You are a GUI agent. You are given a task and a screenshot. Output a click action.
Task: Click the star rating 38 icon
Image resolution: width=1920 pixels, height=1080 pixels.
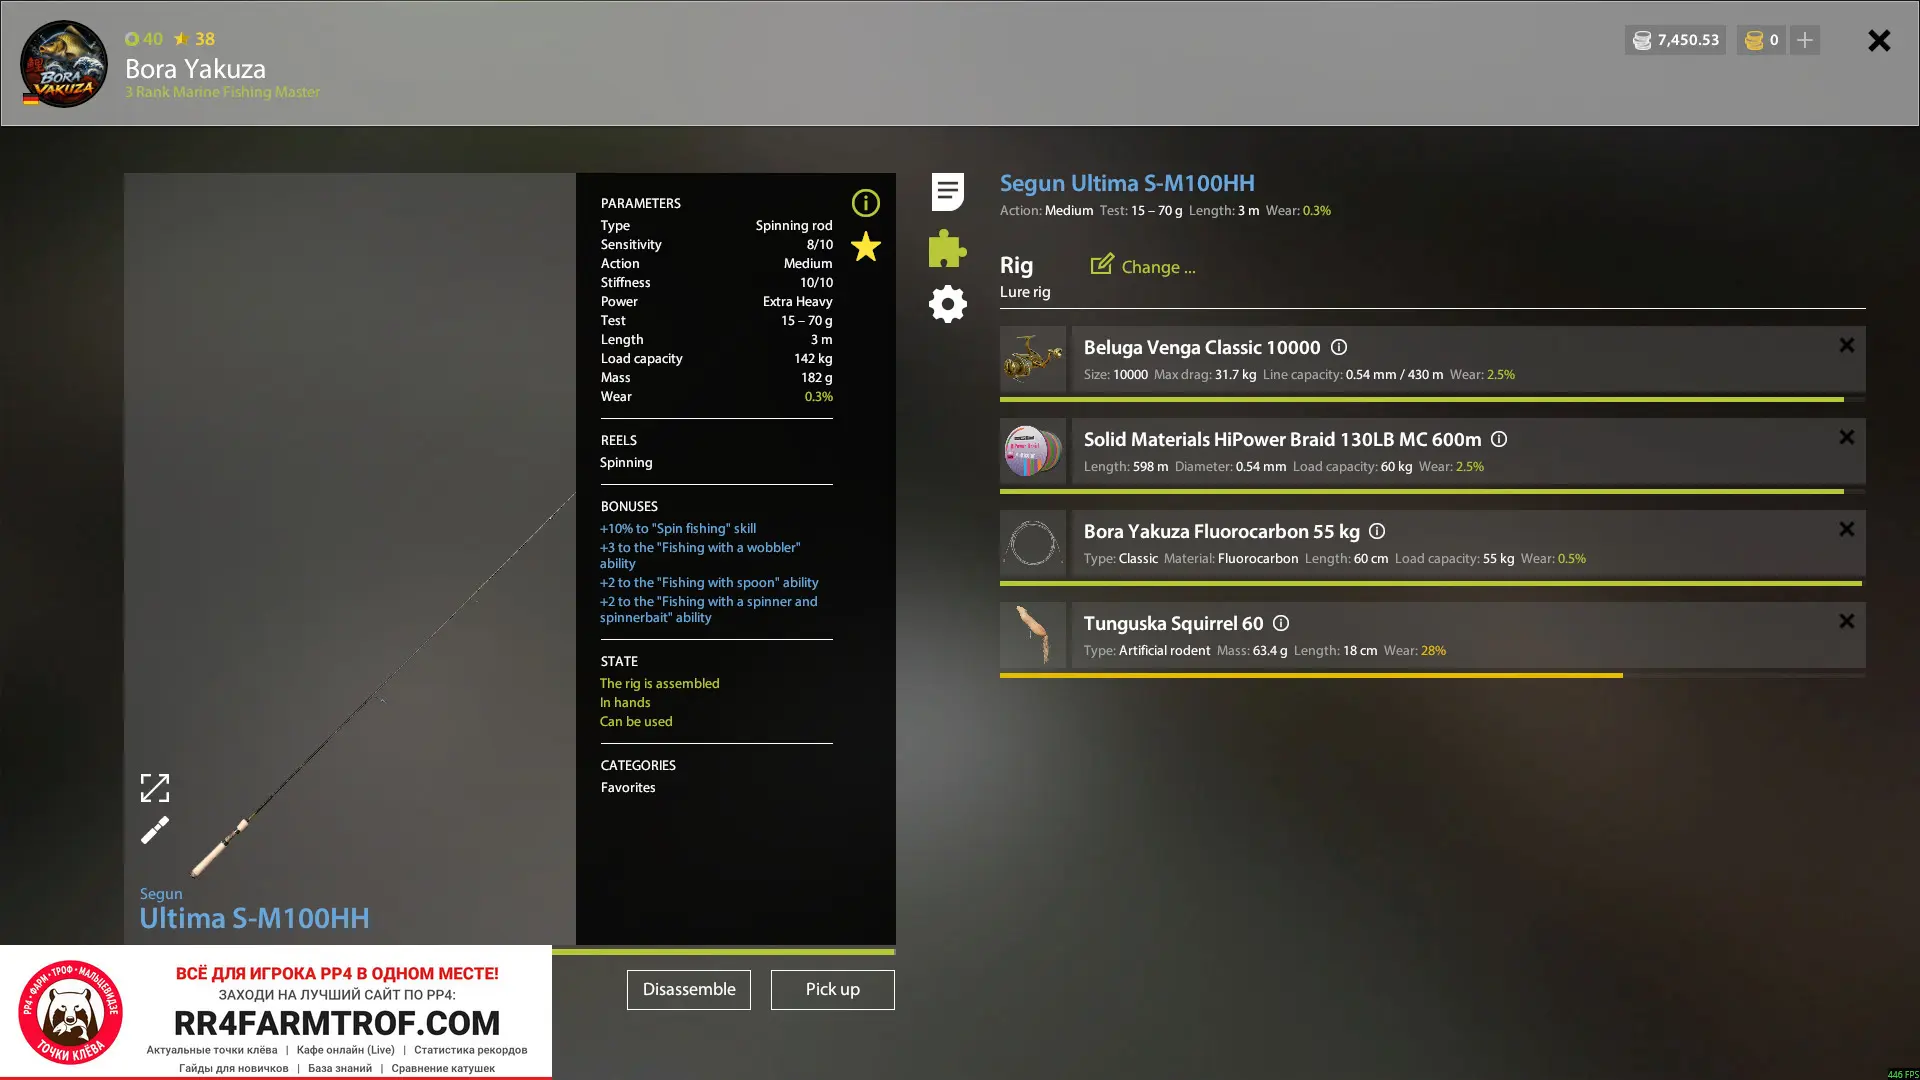pyautogui.click(x=181, y=39)
